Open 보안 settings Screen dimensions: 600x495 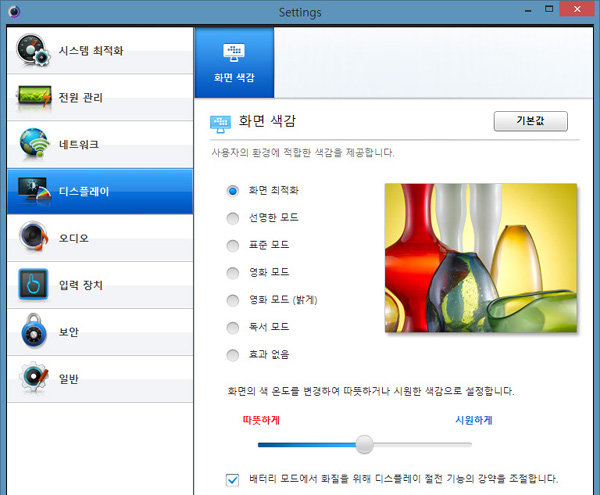tap(100, 332)
